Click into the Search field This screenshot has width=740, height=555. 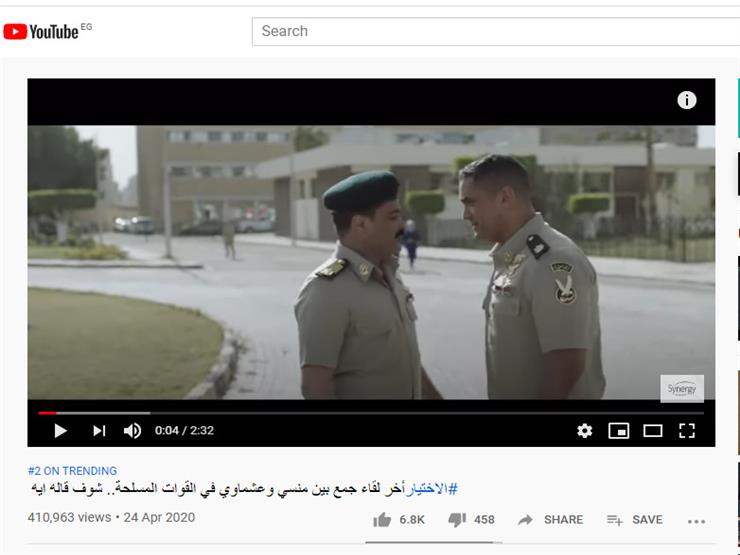tap(496, 32)
